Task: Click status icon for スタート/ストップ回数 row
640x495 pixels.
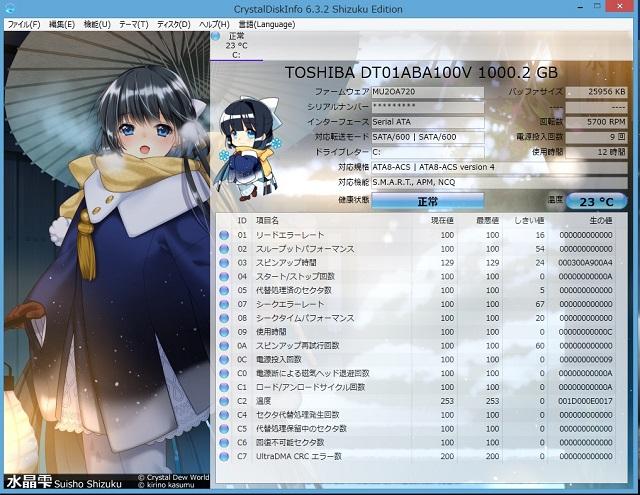Action: click(x=224, y=277)
